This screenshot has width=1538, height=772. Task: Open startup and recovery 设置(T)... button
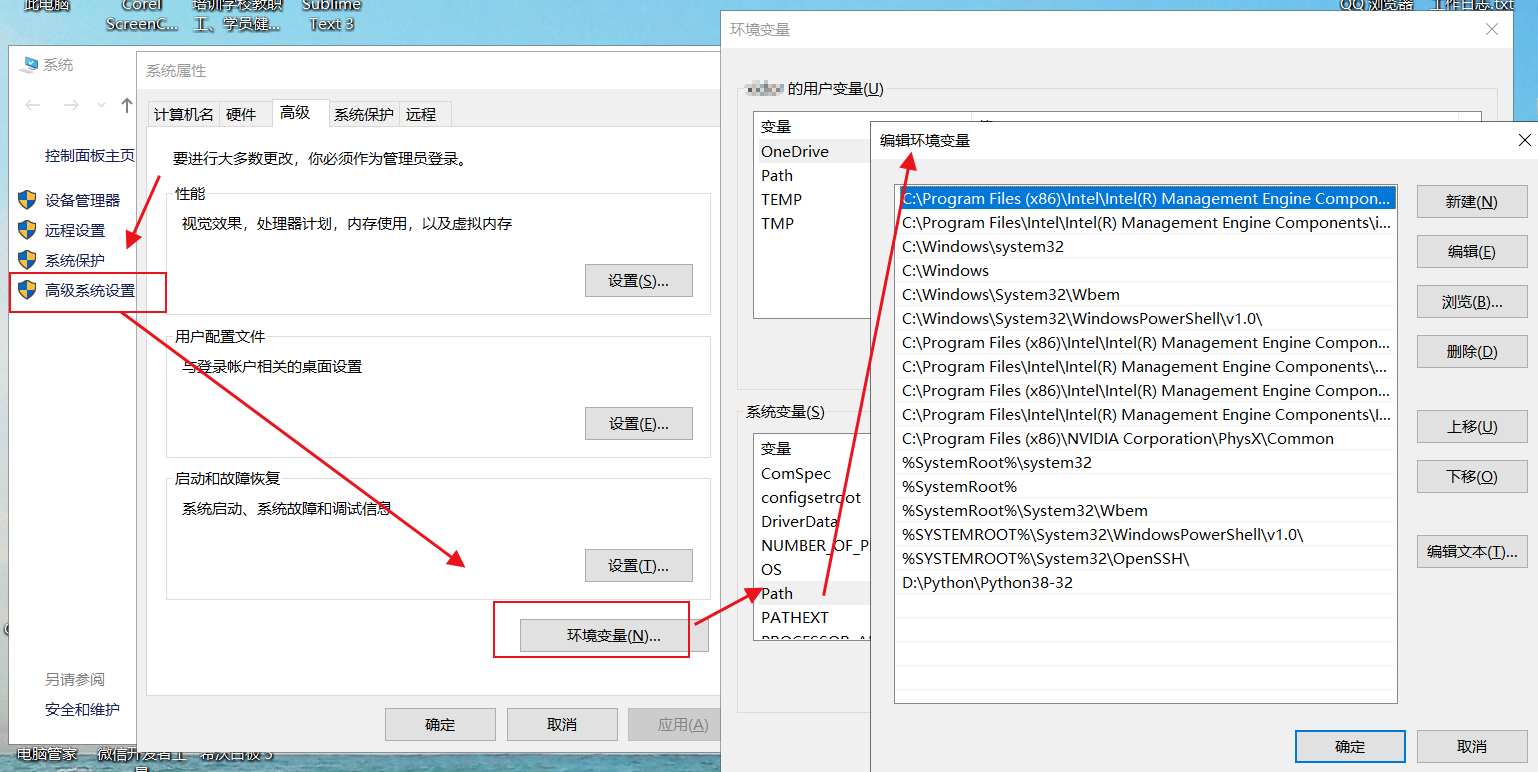[638, 566]
